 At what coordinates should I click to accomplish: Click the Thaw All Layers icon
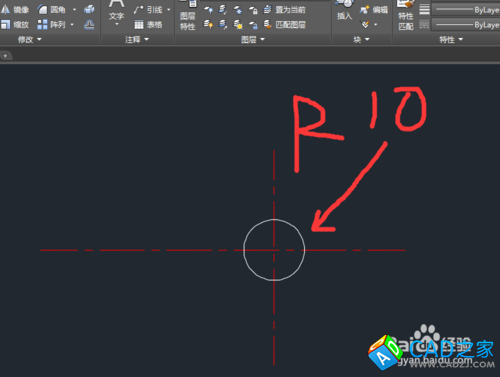238,25
